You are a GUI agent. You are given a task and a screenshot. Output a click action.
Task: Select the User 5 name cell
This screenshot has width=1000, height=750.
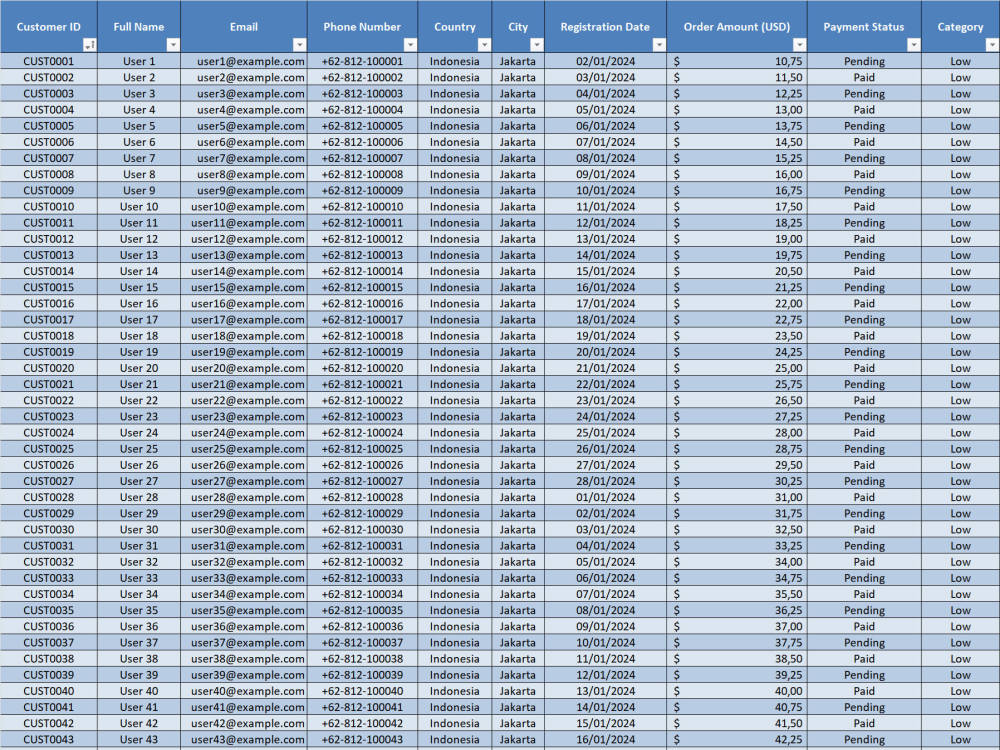coord(139,126)
